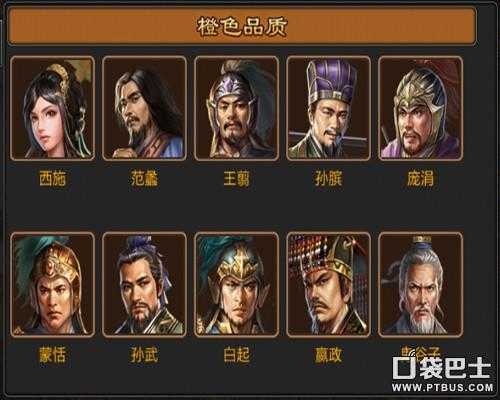Screen dimensions: 500x400
Task: Select the 孙膑 purple hat portrait
Action: [328, 108]
